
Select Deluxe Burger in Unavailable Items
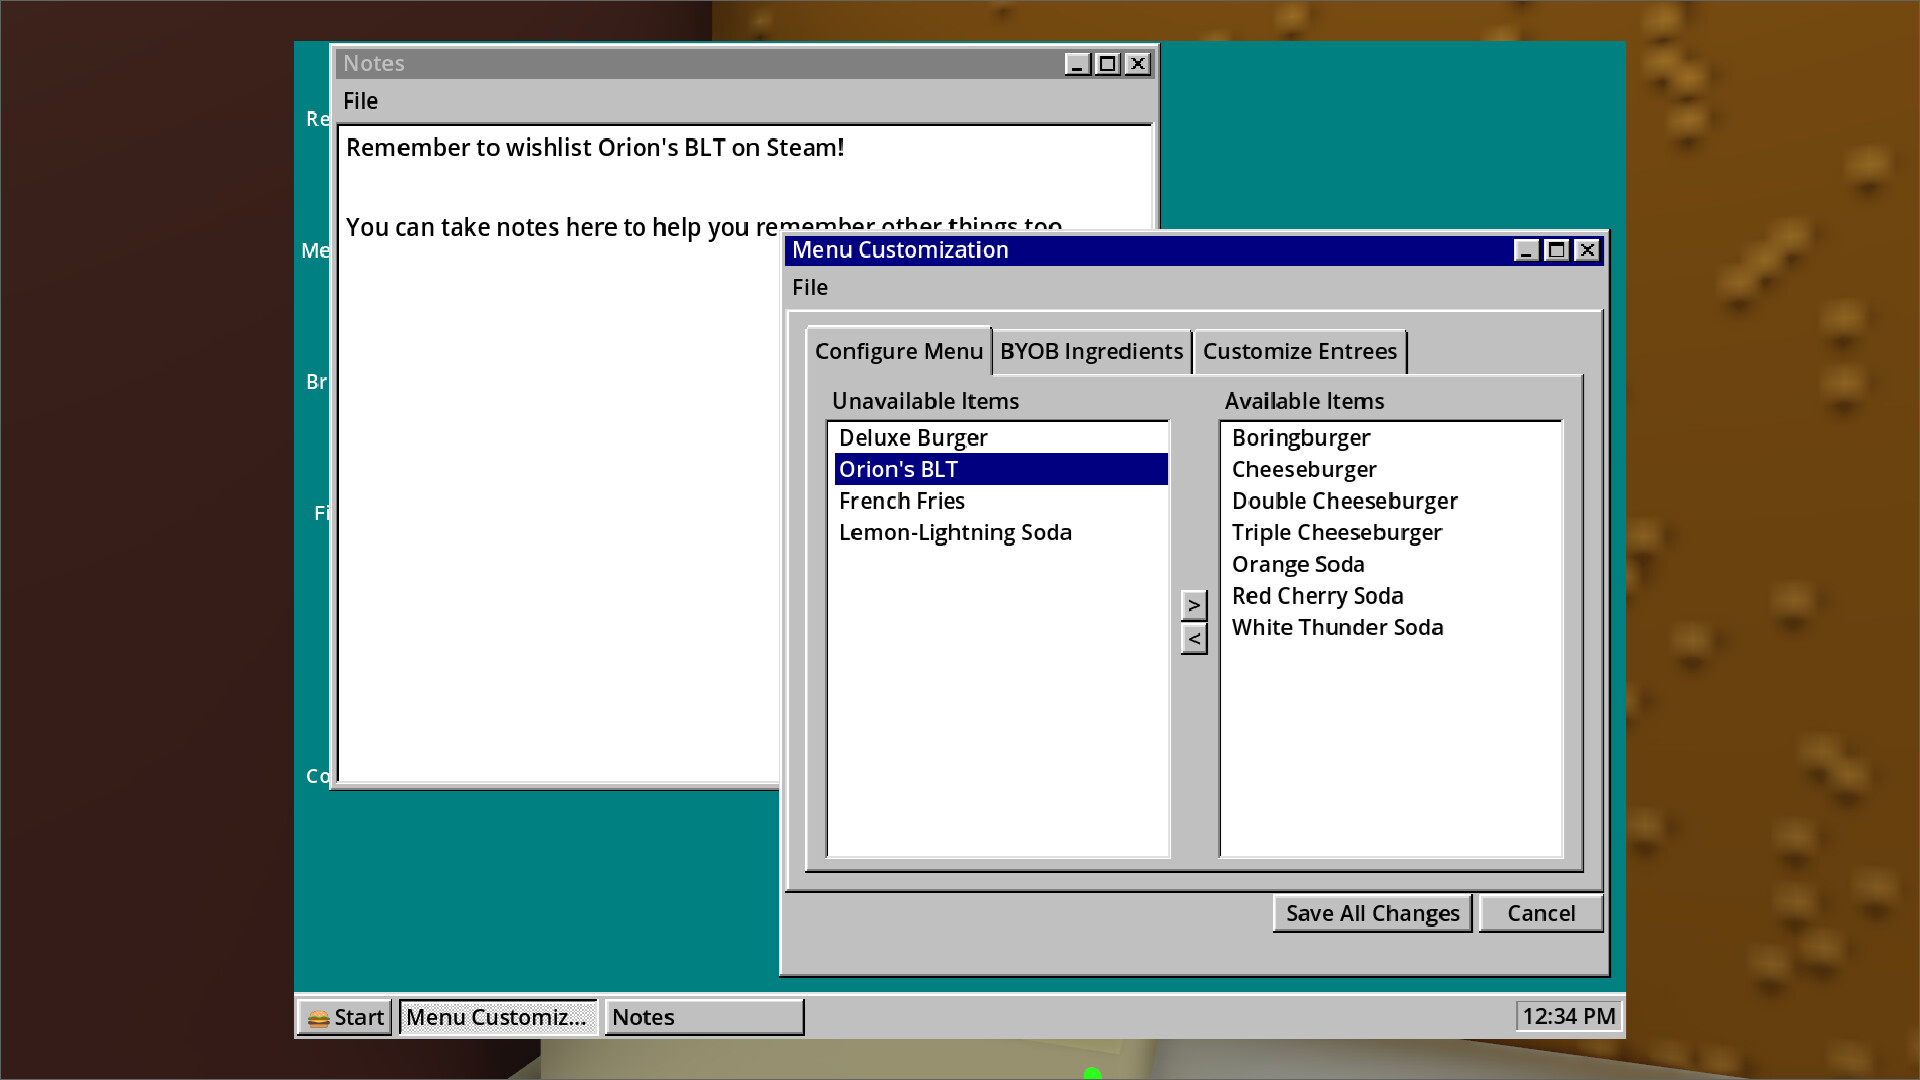(1000, 438)
